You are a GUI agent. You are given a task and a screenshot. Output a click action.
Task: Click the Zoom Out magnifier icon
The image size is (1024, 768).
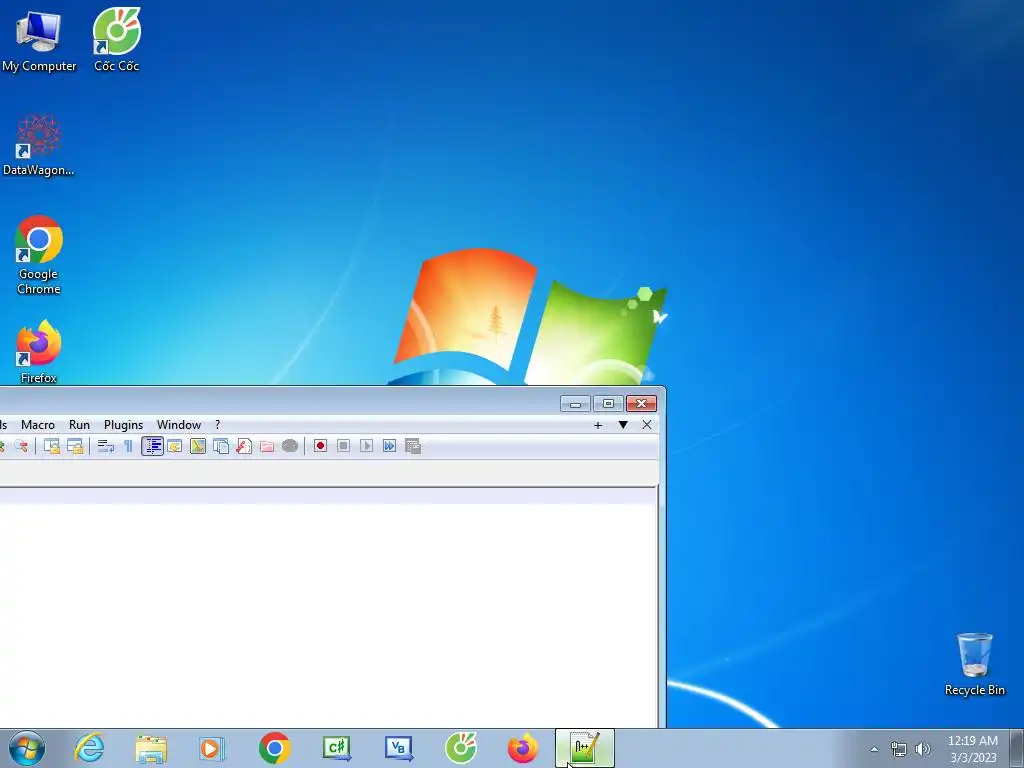(x=22, y=446)
